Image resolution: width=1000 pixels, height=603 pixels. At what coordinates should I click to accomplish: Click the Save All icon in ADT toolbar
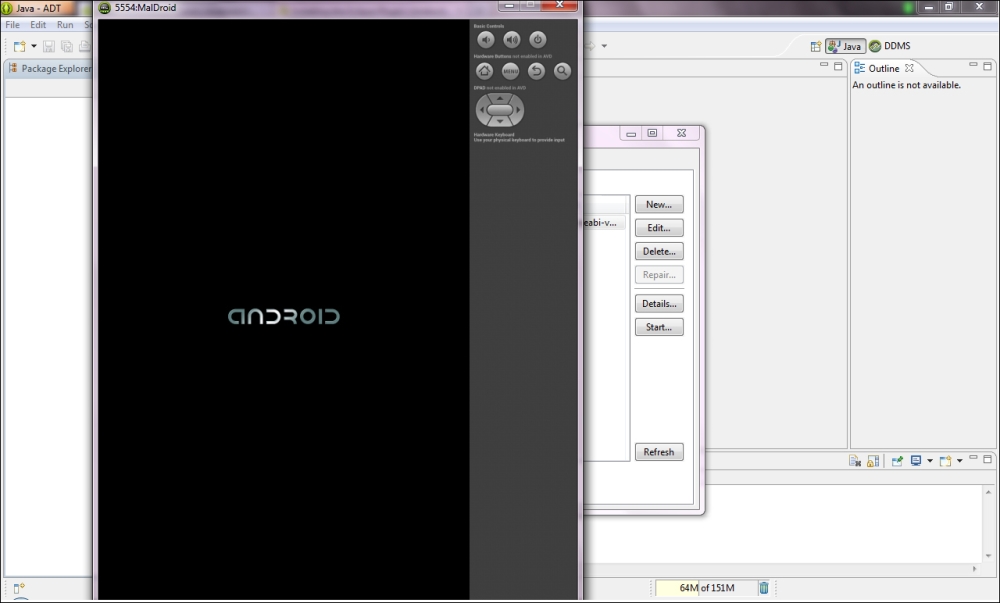point(66,46)
